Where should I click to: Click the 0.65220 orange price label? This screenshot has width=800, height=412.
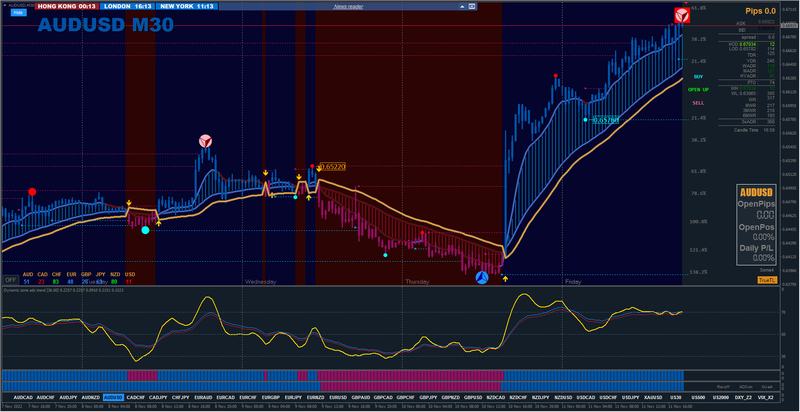point(333,166)
